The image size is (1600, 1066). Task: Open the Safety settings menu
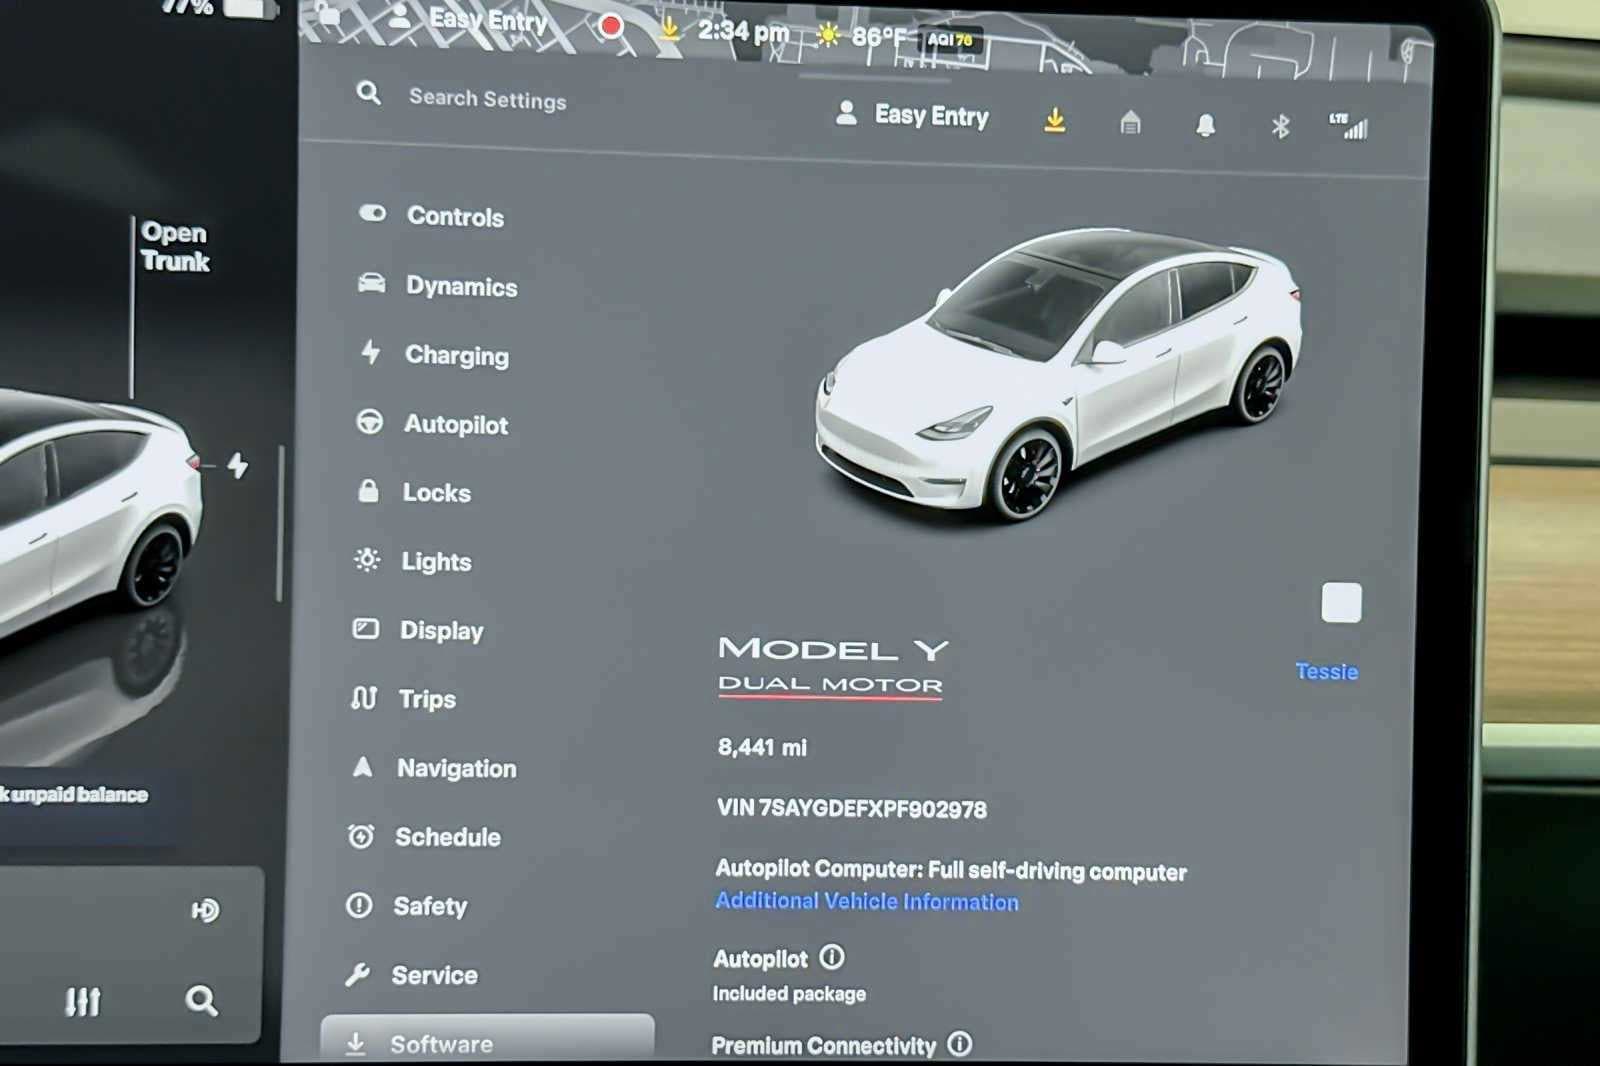(406, 906)
